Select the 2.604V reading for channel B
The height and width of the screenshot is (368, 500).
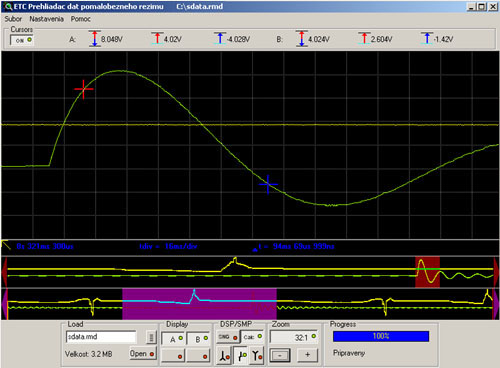382,39
